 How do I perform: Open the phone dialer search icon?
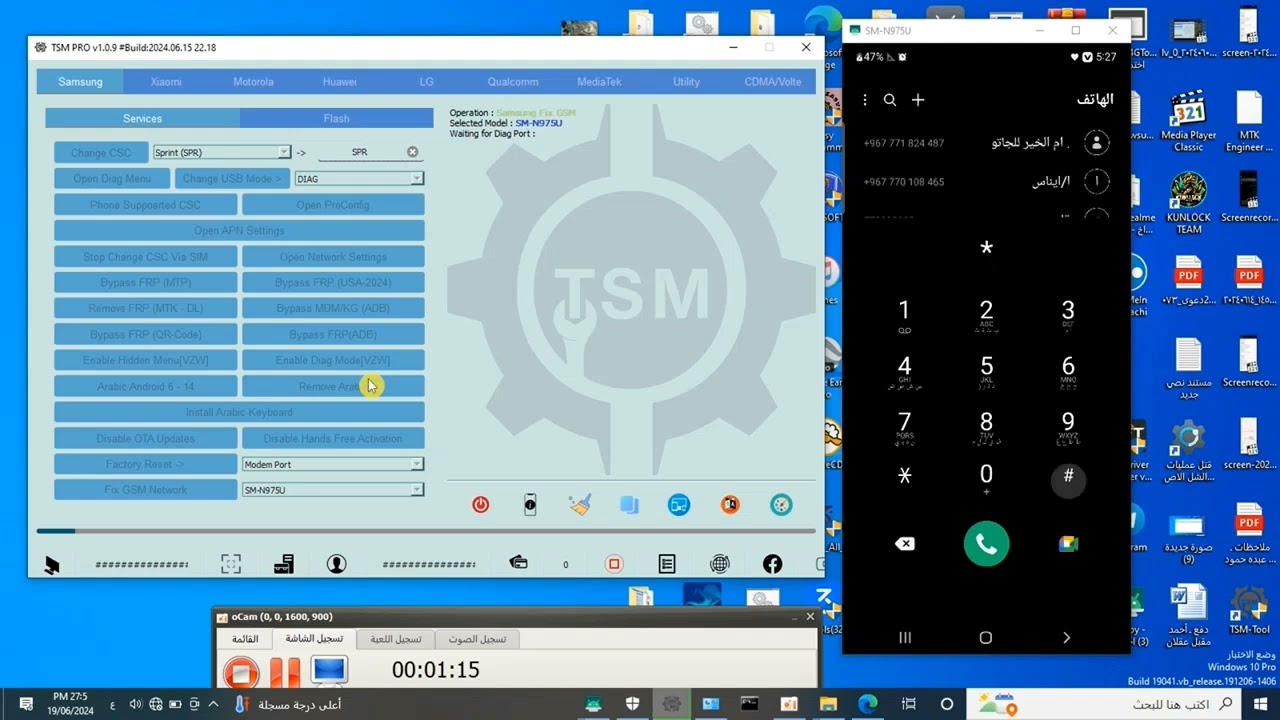coord(890,100)
